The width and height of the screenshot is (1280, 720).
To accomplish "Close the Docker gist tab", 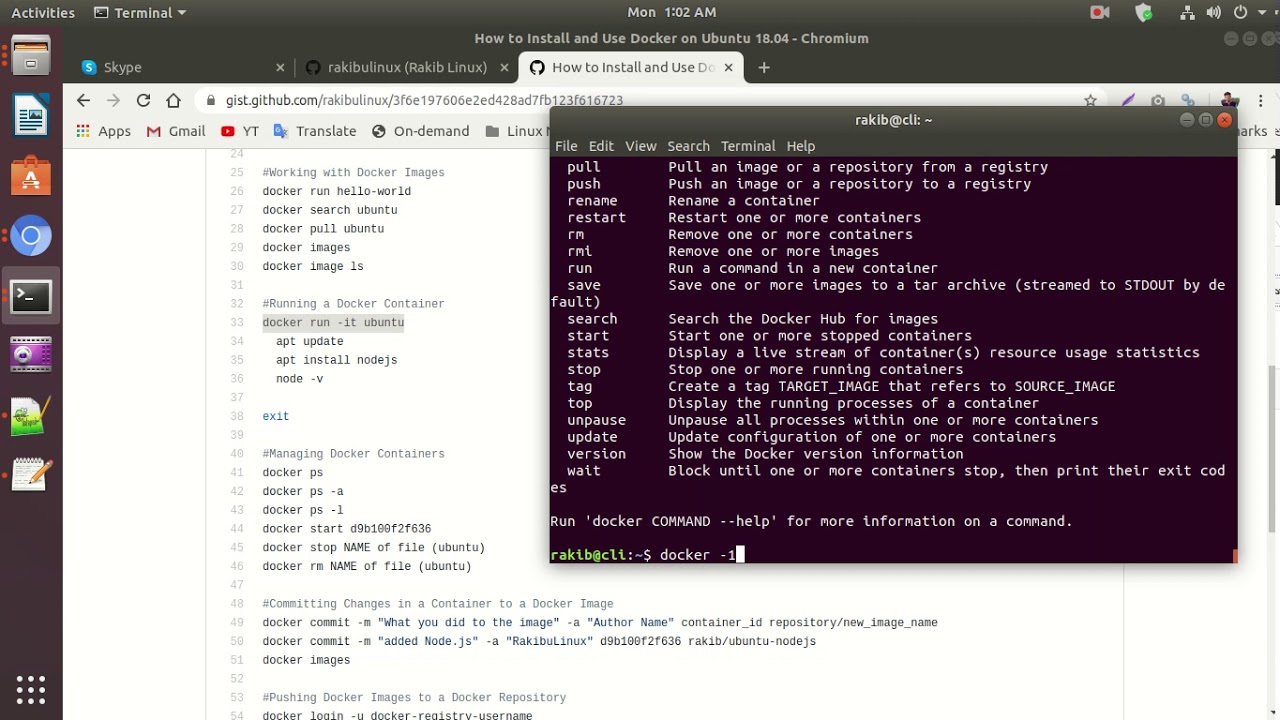I will (728, 67).
